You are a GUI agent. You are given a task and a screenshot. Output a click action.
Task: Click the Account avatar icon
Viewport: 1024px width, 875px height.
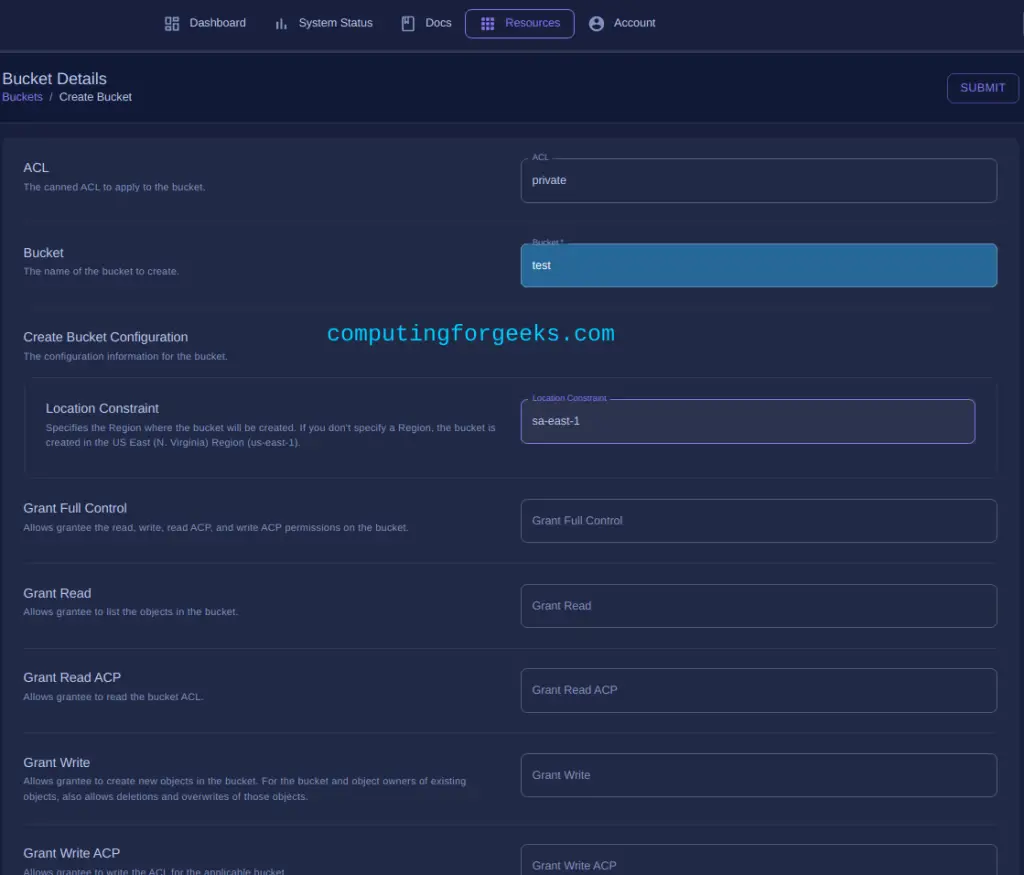click(x=596, y=24)
